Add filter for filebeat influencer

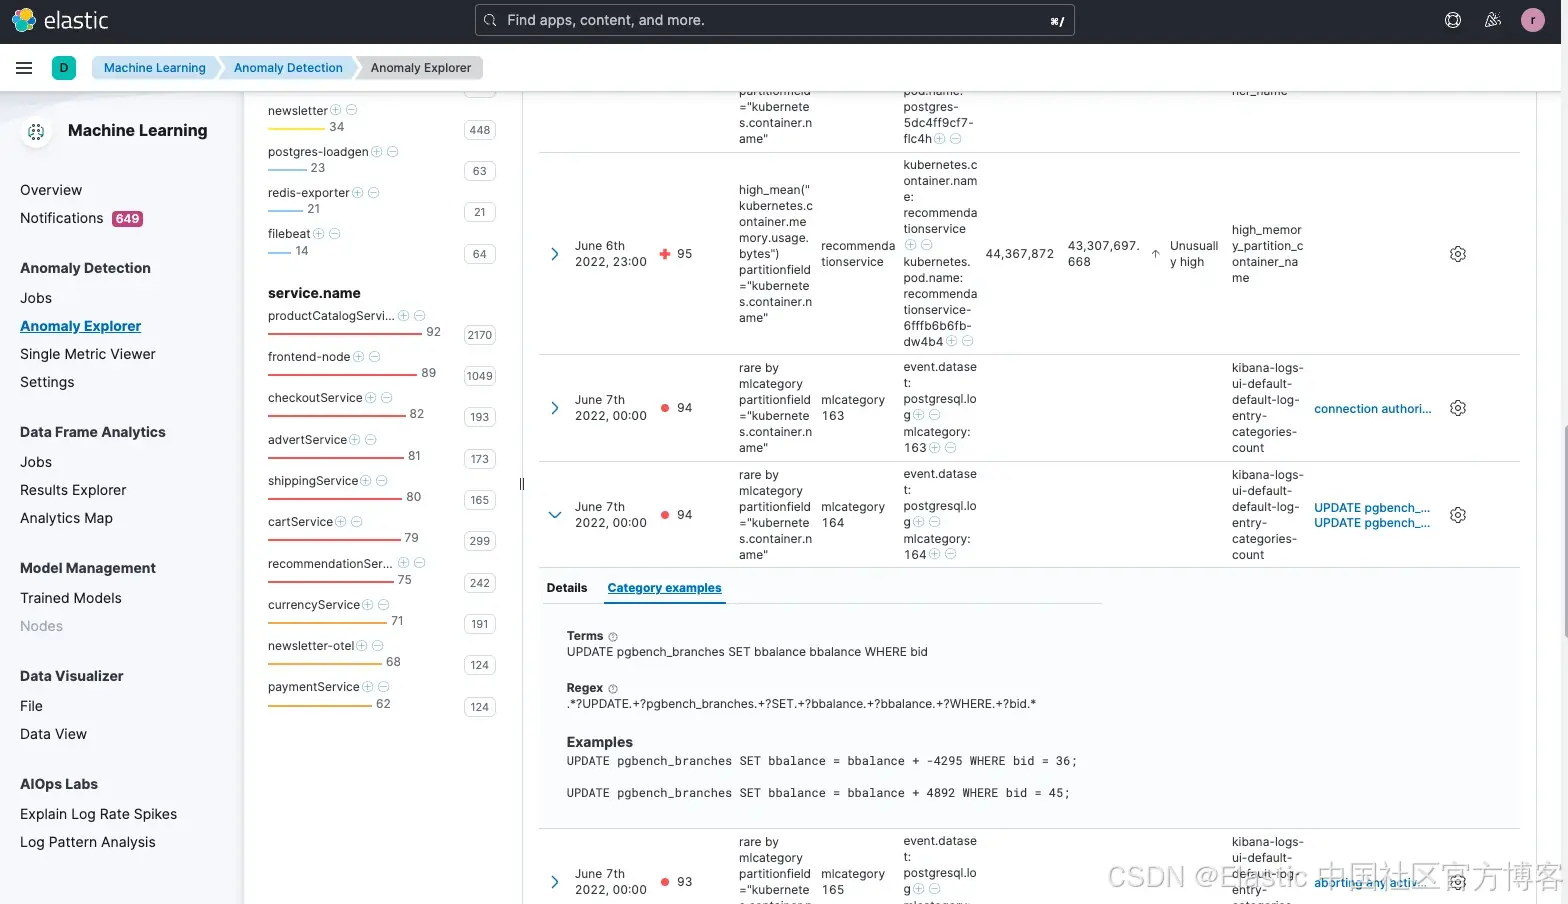tap(319, 234)
